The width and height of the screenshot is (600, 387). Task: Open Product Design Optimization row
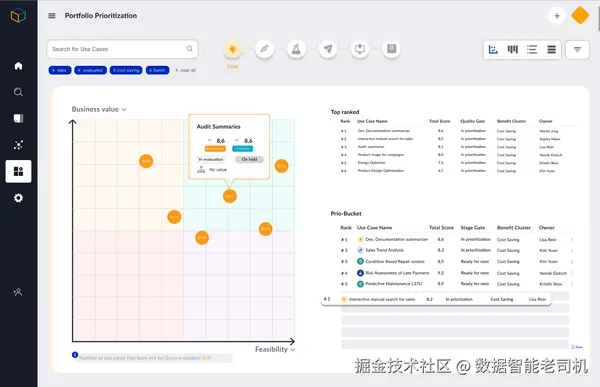coord(457,171)
